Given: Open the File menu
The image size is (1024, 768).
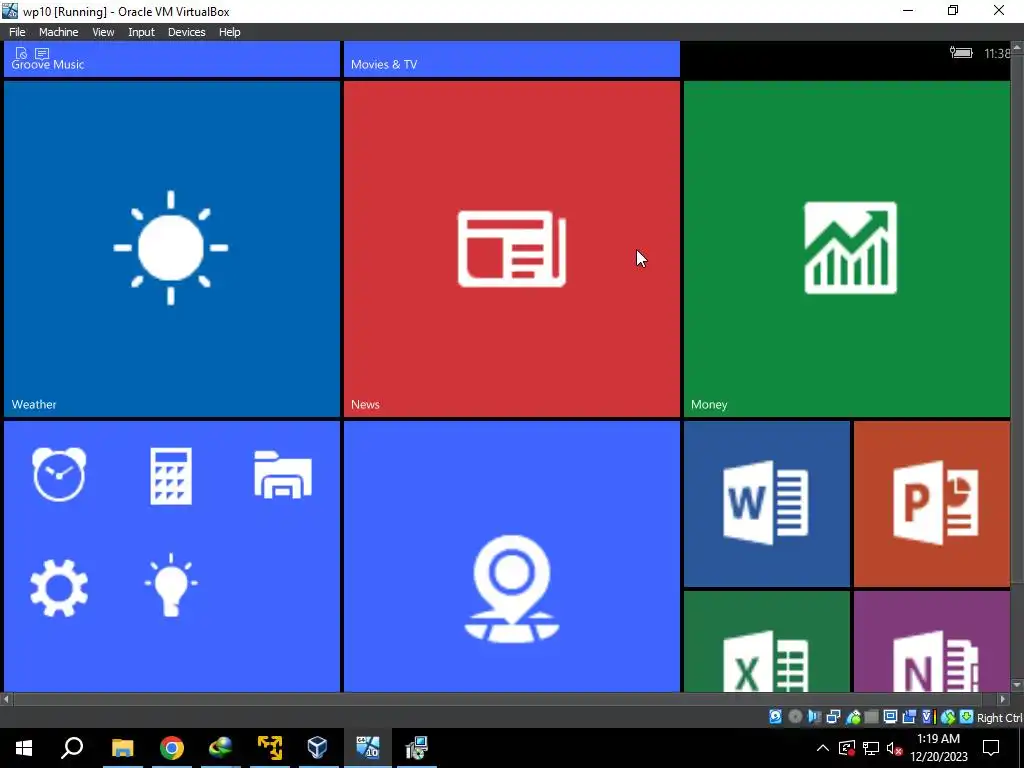Looking at the screenshot, I should point(18,32).
